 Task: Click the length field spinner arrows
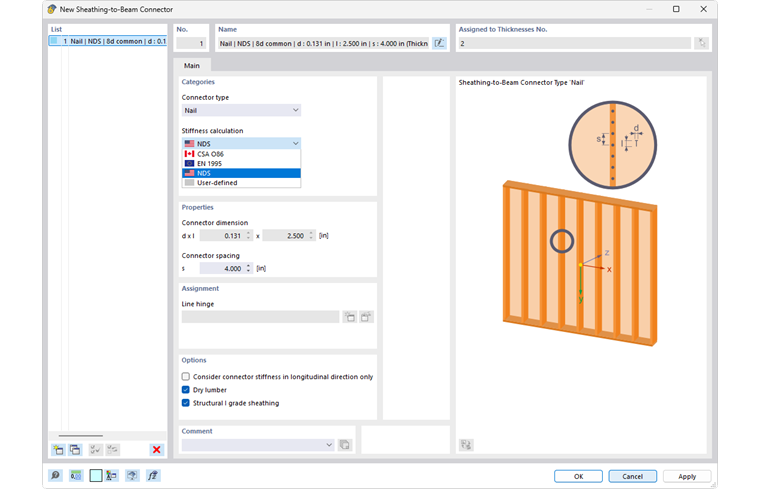(x=312, y=236)
